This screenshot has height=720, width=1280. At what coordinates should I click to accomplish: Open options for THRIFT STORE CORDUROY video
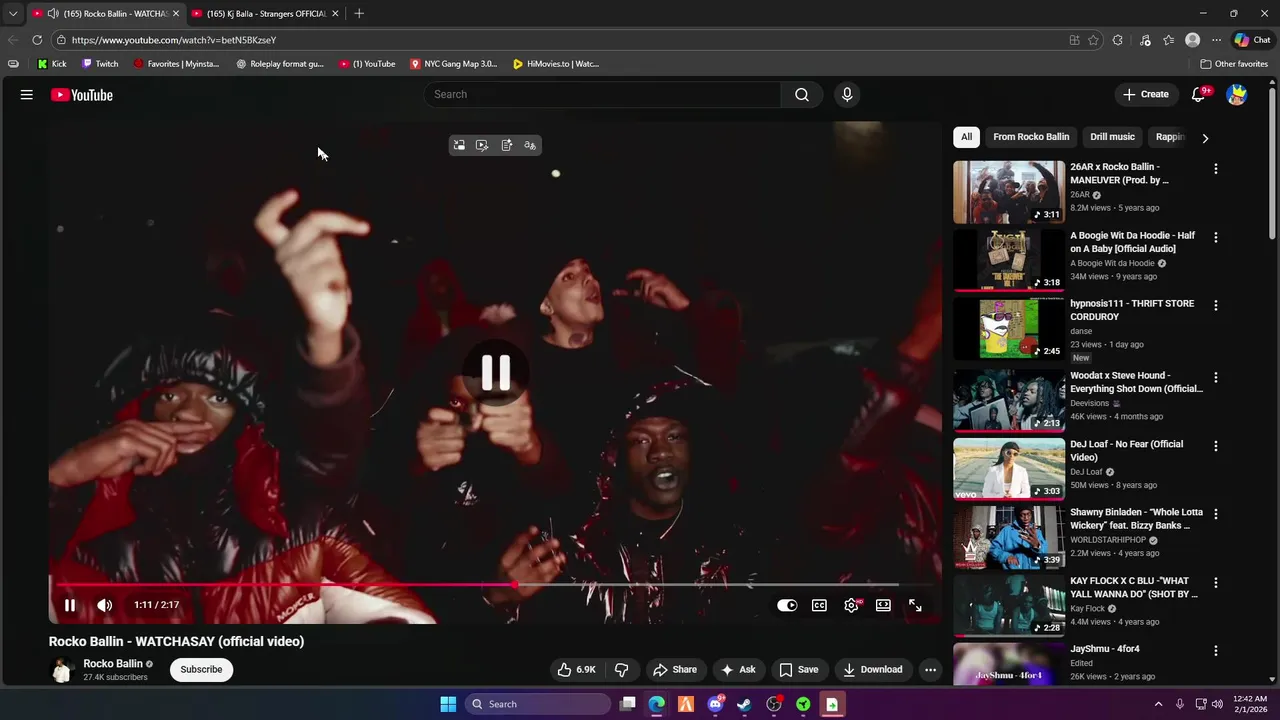coord(1216,305)
